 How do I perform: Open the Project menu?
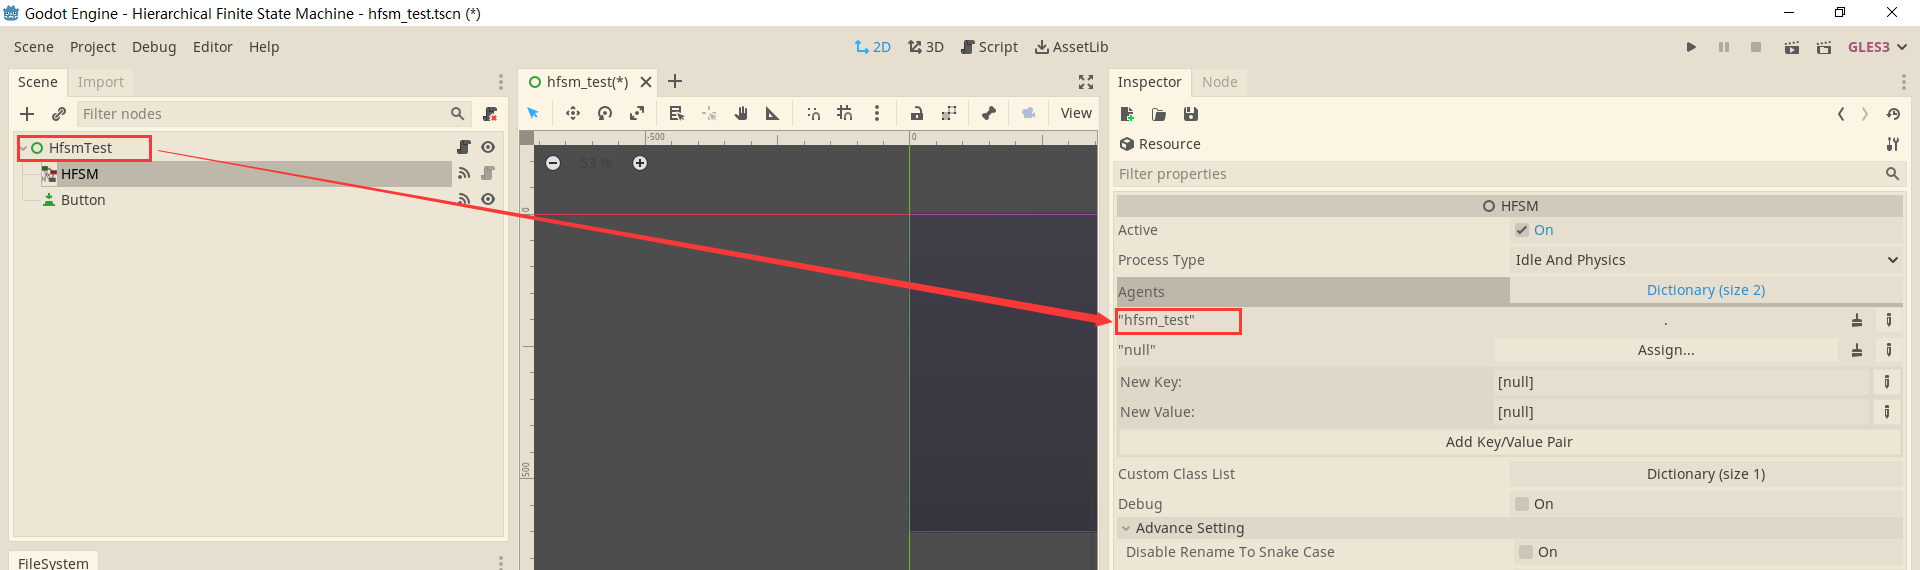[93, 47]
